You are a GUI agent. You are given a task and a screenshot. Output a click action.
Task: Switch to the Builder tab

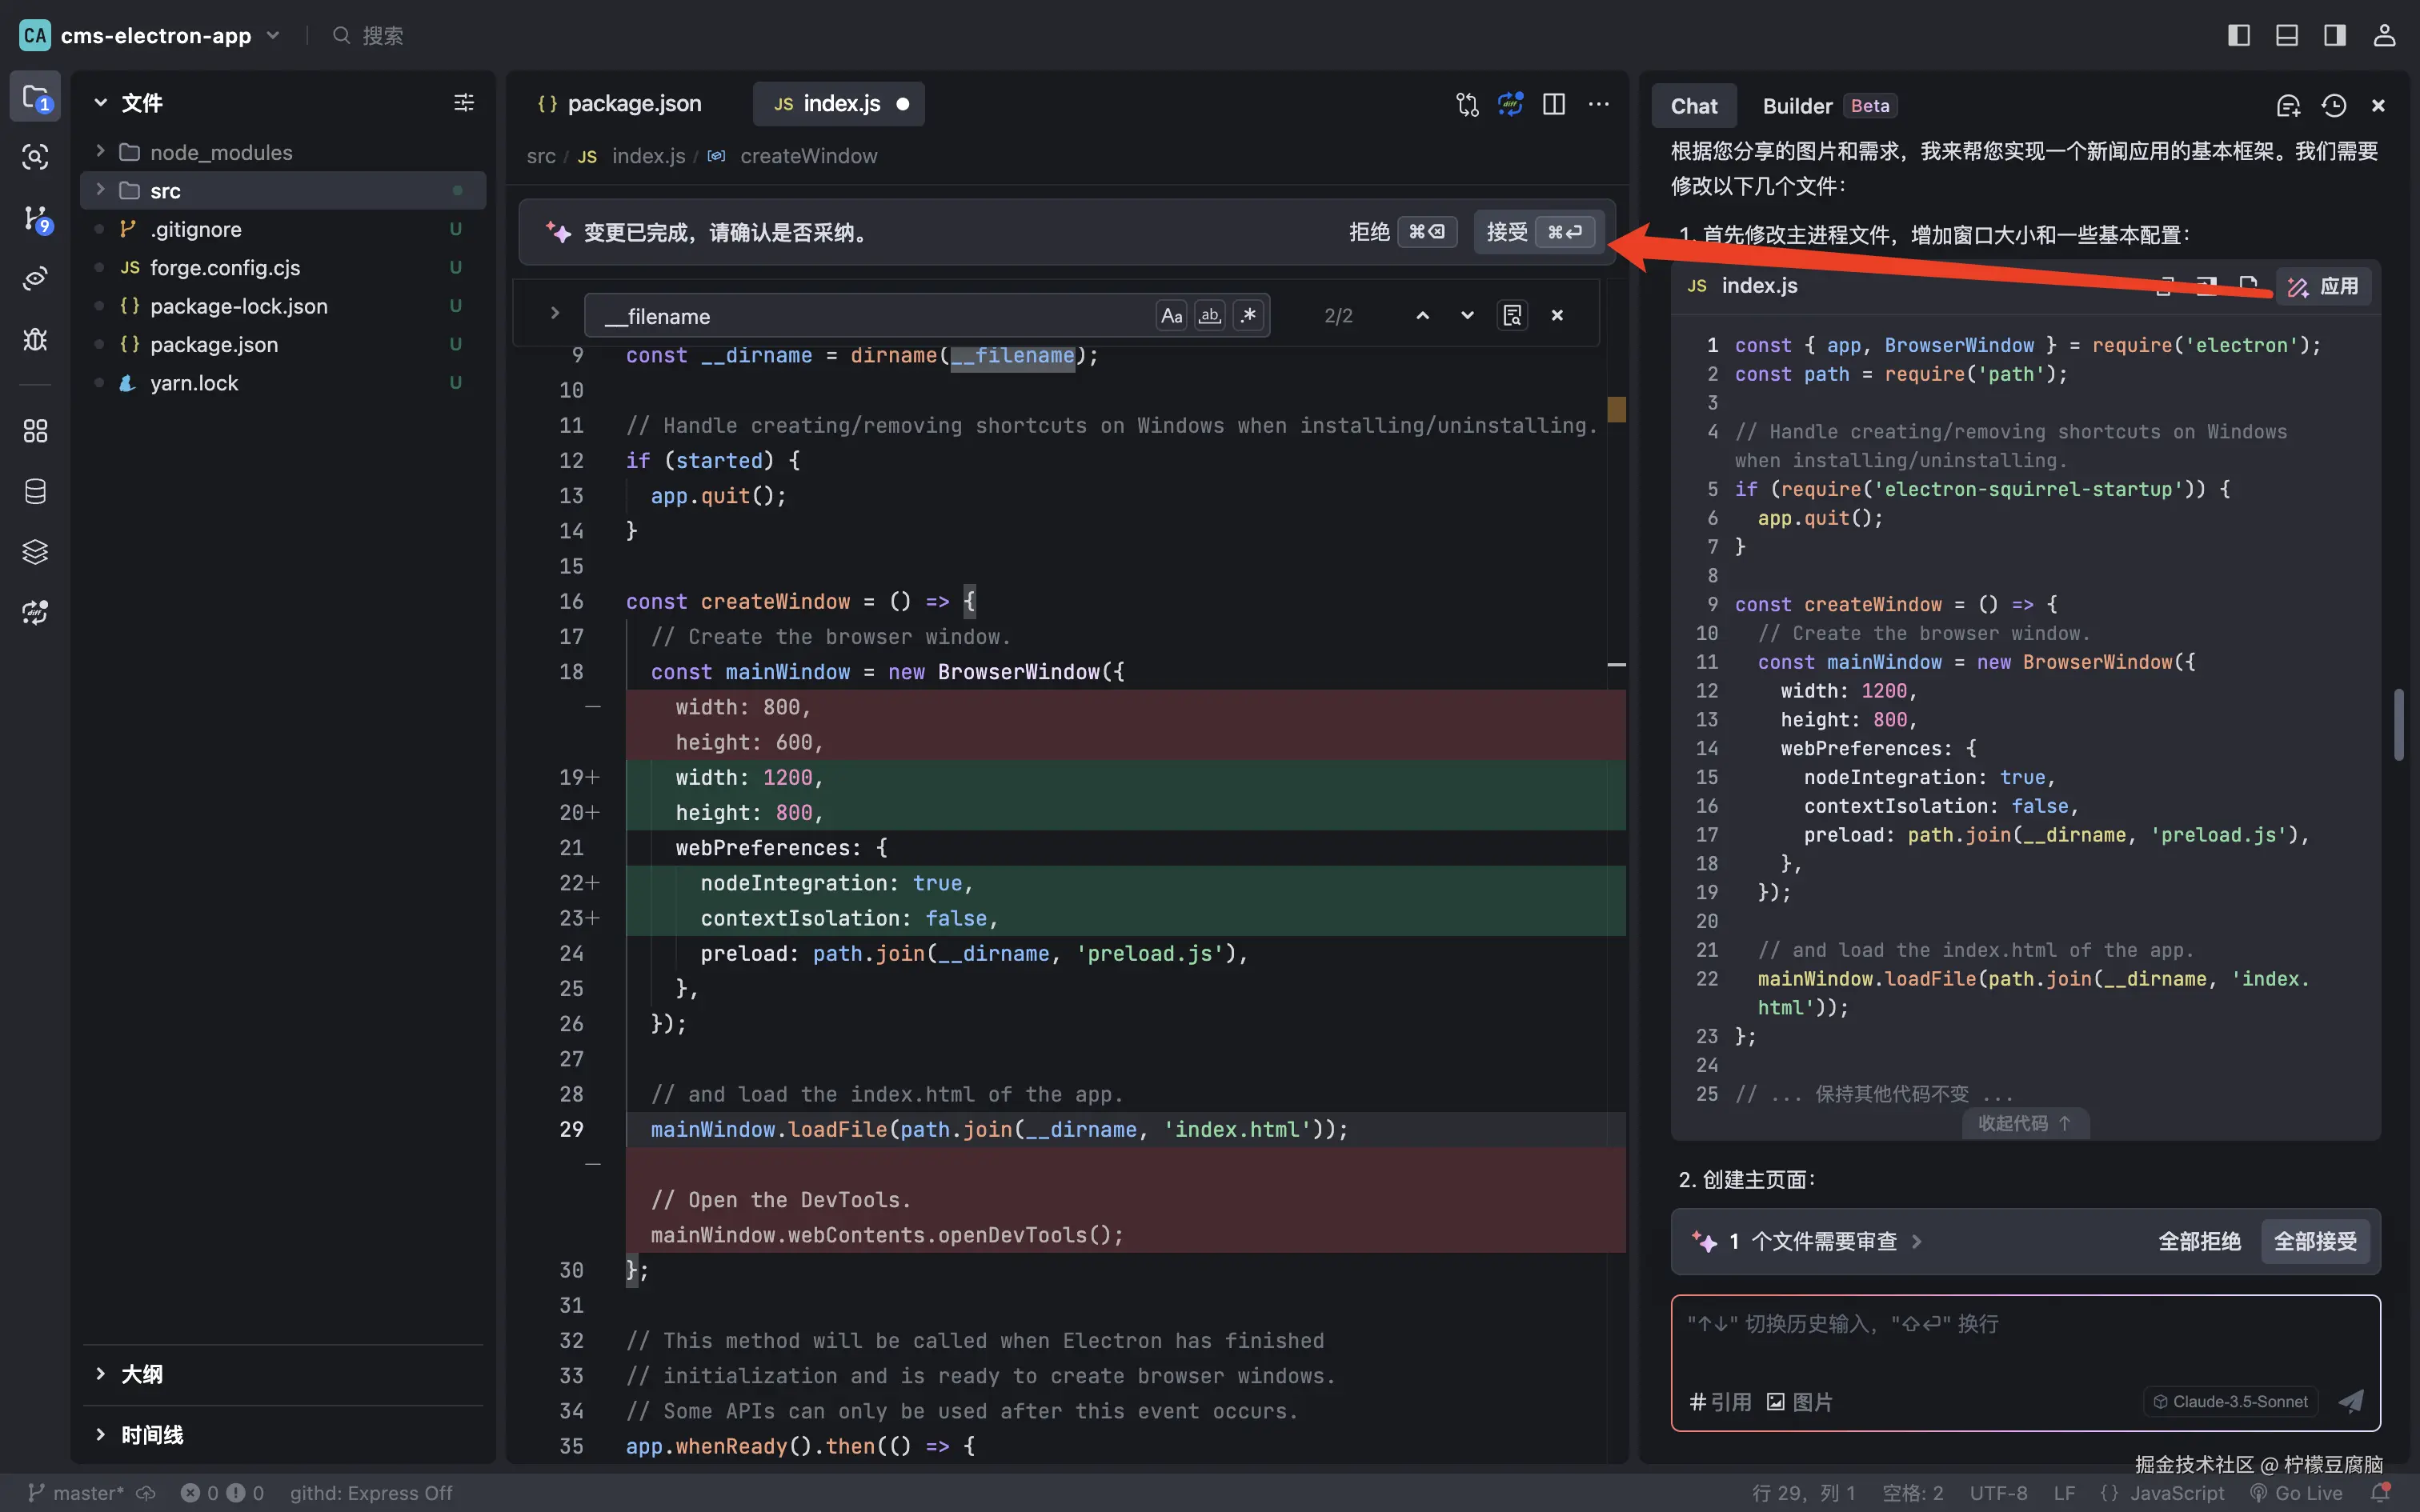click(1797, 106)
